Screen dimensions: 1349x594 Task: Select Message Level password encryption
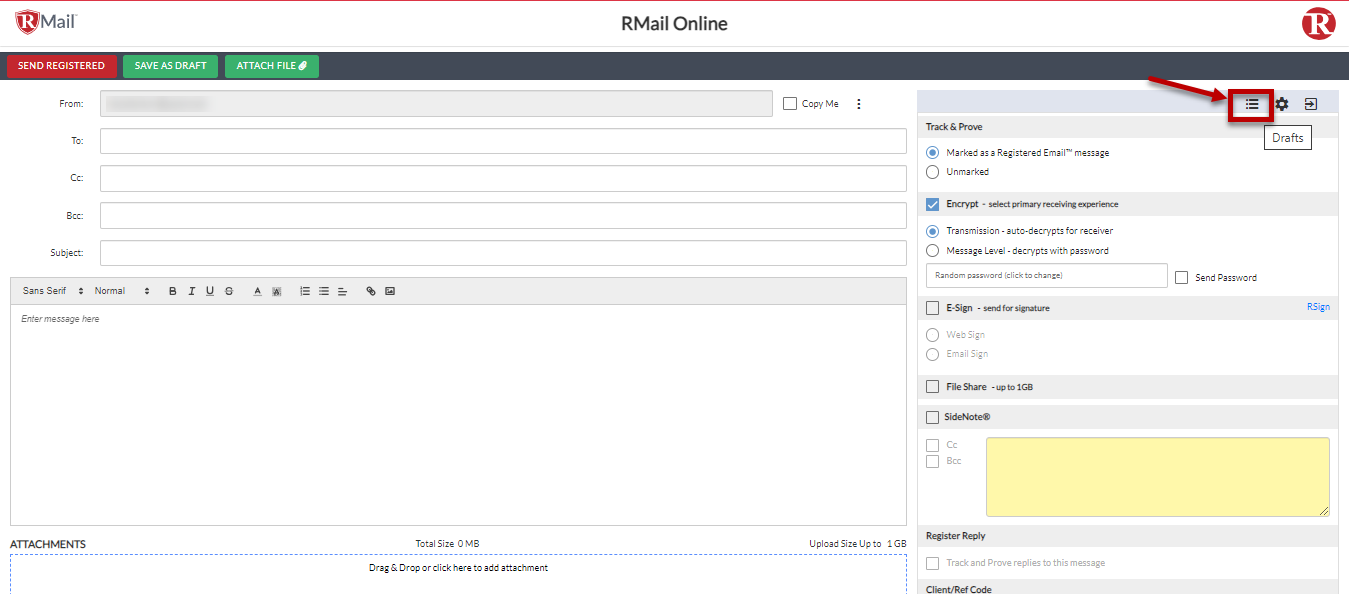coord(932,251)
